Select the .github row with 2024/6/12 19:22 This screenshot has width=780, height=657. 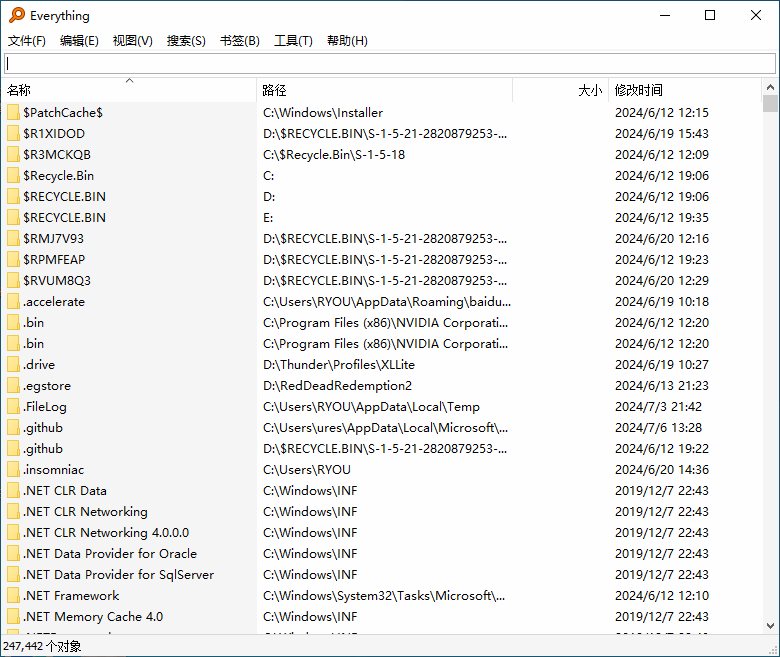[381, 449]
